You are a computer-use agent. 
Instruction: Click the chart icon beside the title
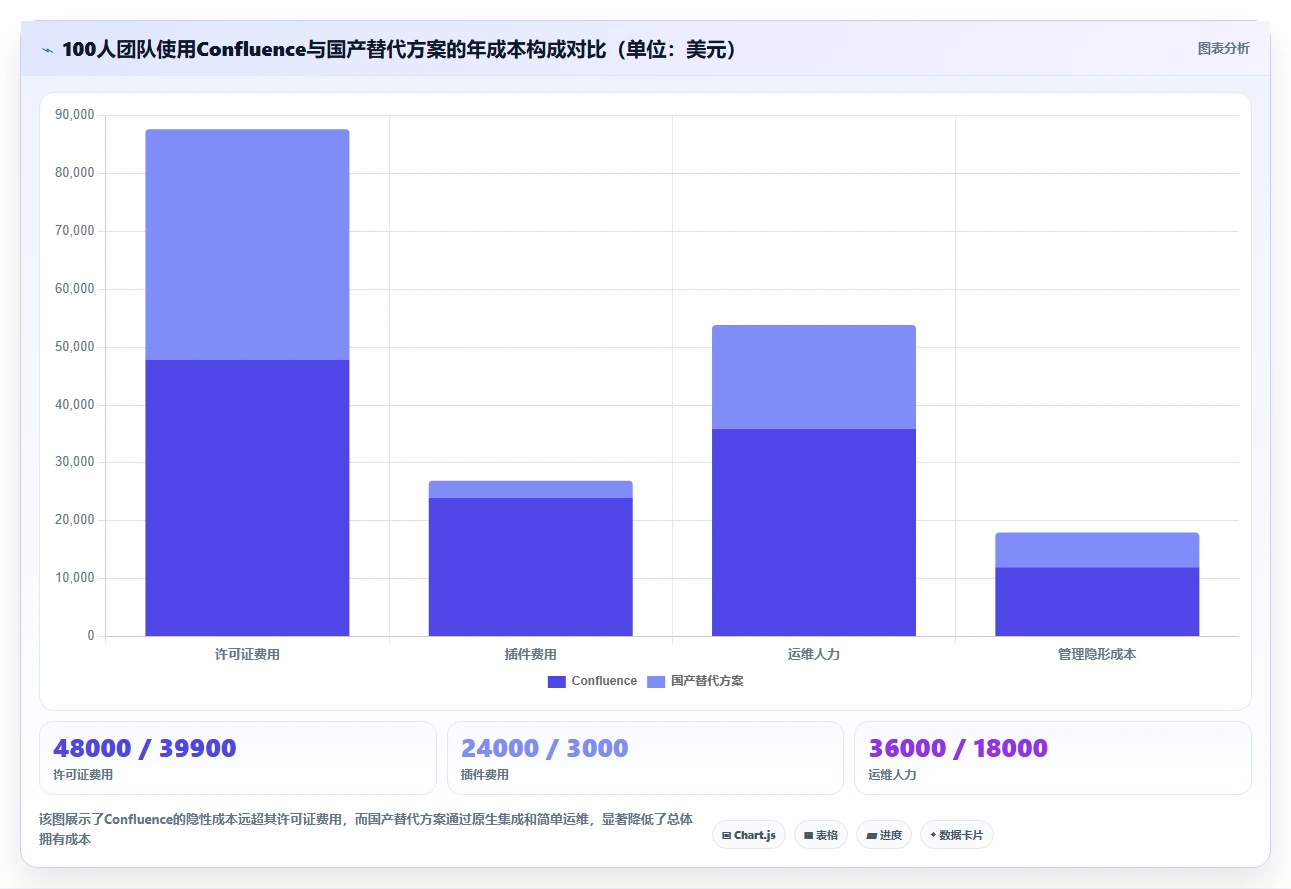47,49
